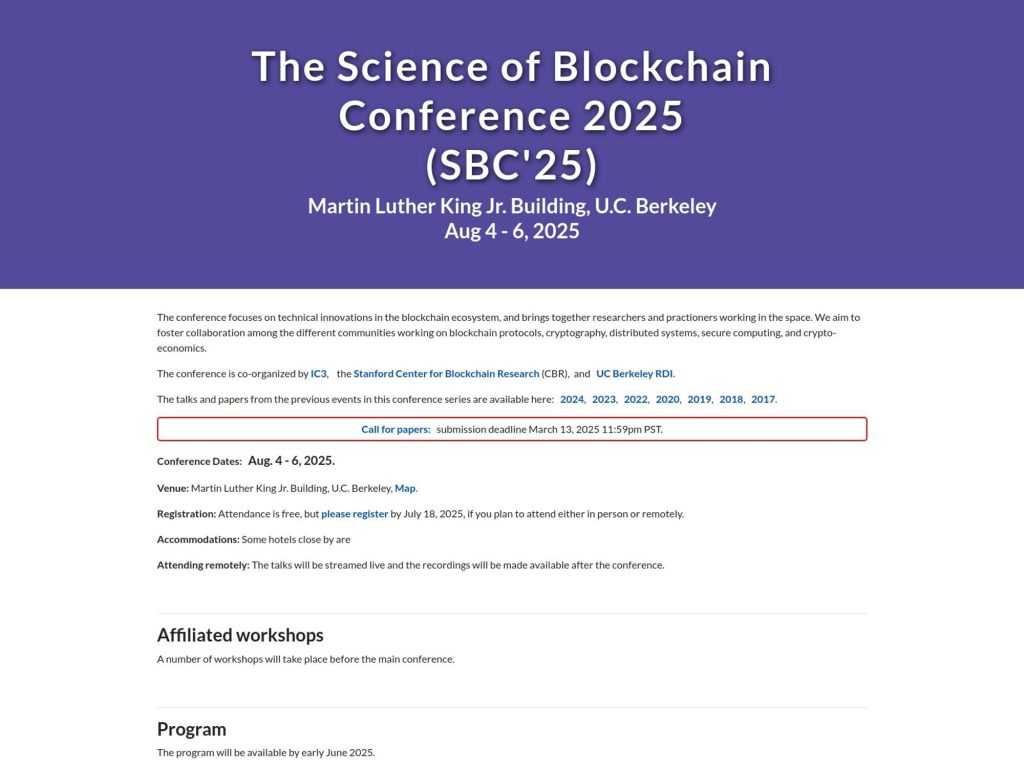1024x768 pixels.
Task: Follow the please register link
Action: point(354,513)
